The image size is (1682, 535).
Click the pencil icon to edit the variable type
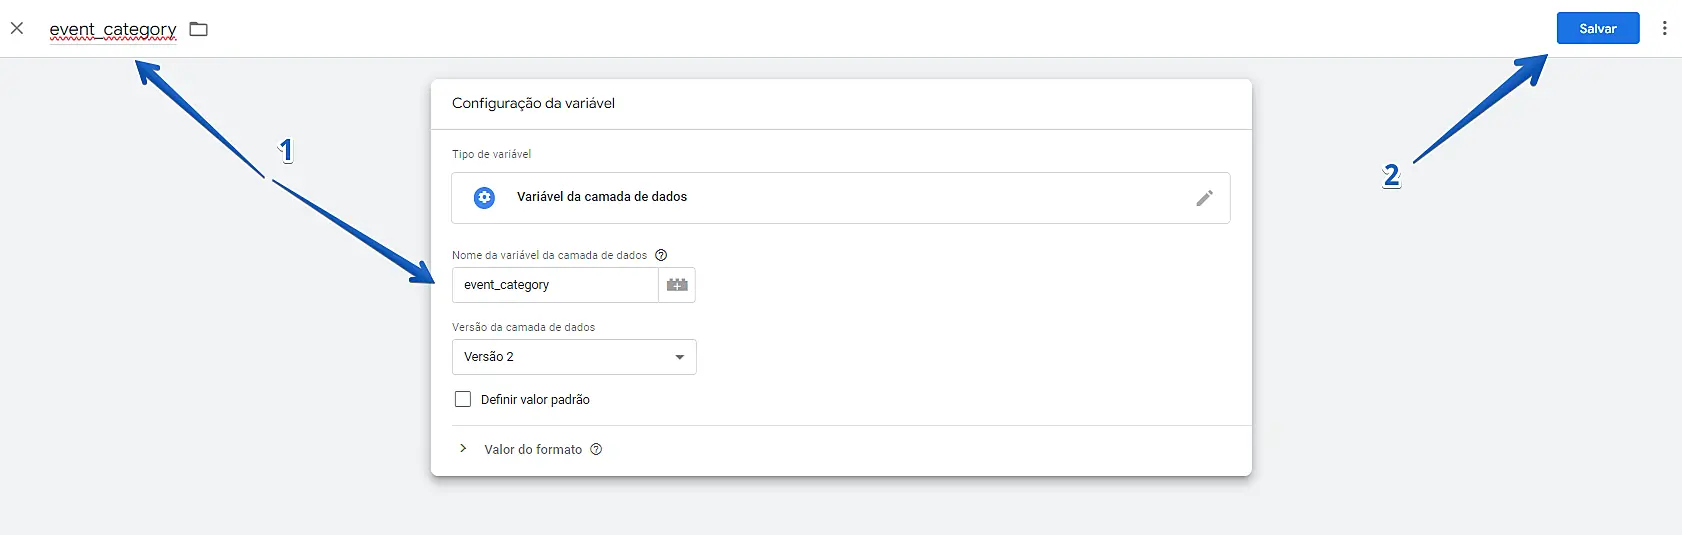1204,198
